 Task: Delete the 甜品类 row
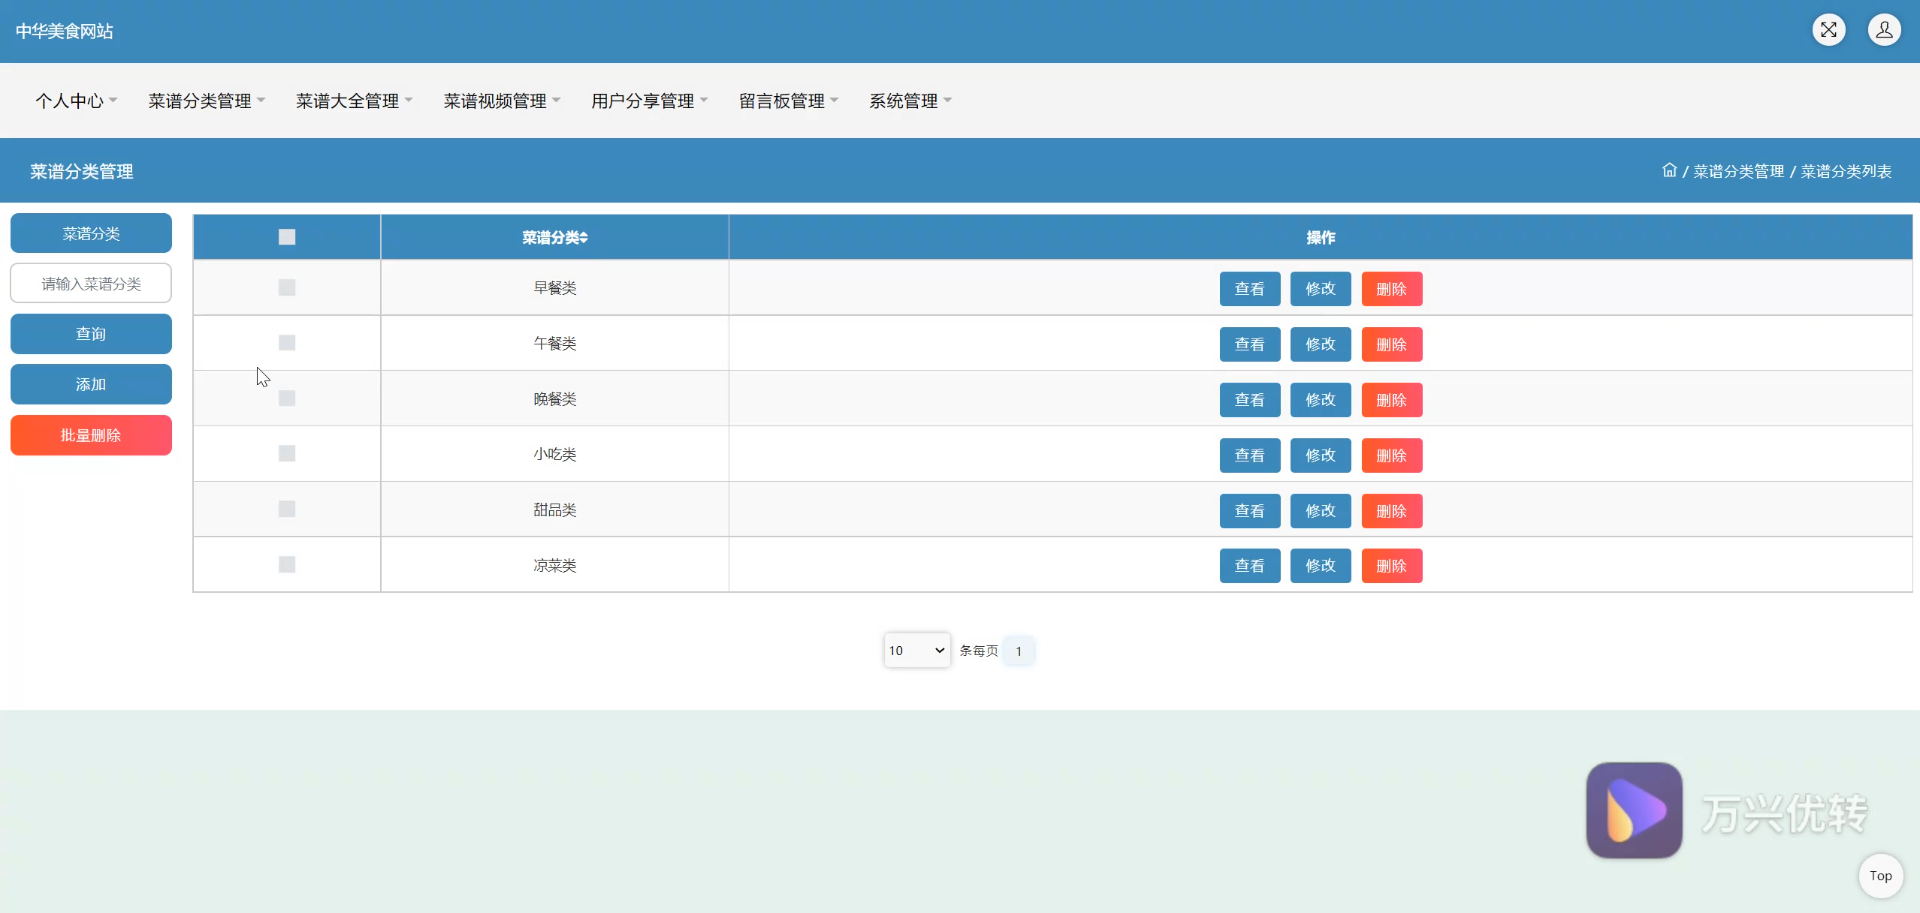pos(1392,511)
